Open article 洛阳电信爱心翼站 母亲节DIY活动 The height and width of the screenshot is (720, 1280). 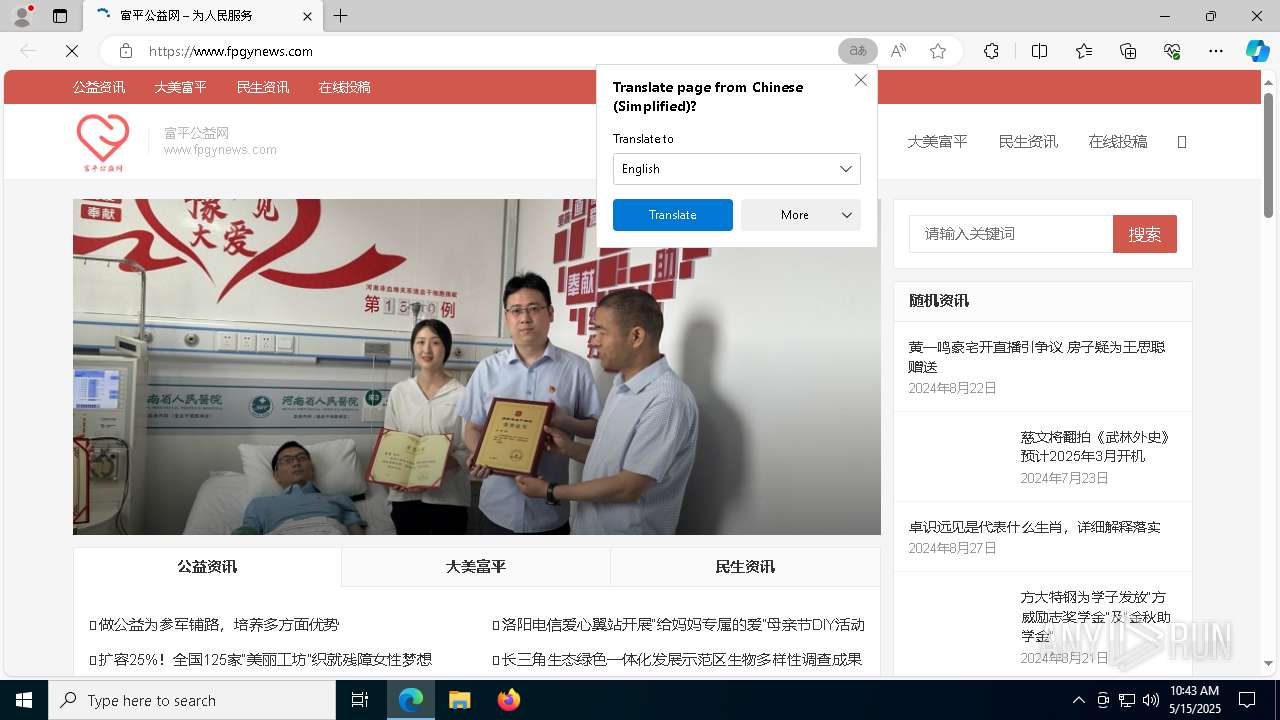[682, 624]
